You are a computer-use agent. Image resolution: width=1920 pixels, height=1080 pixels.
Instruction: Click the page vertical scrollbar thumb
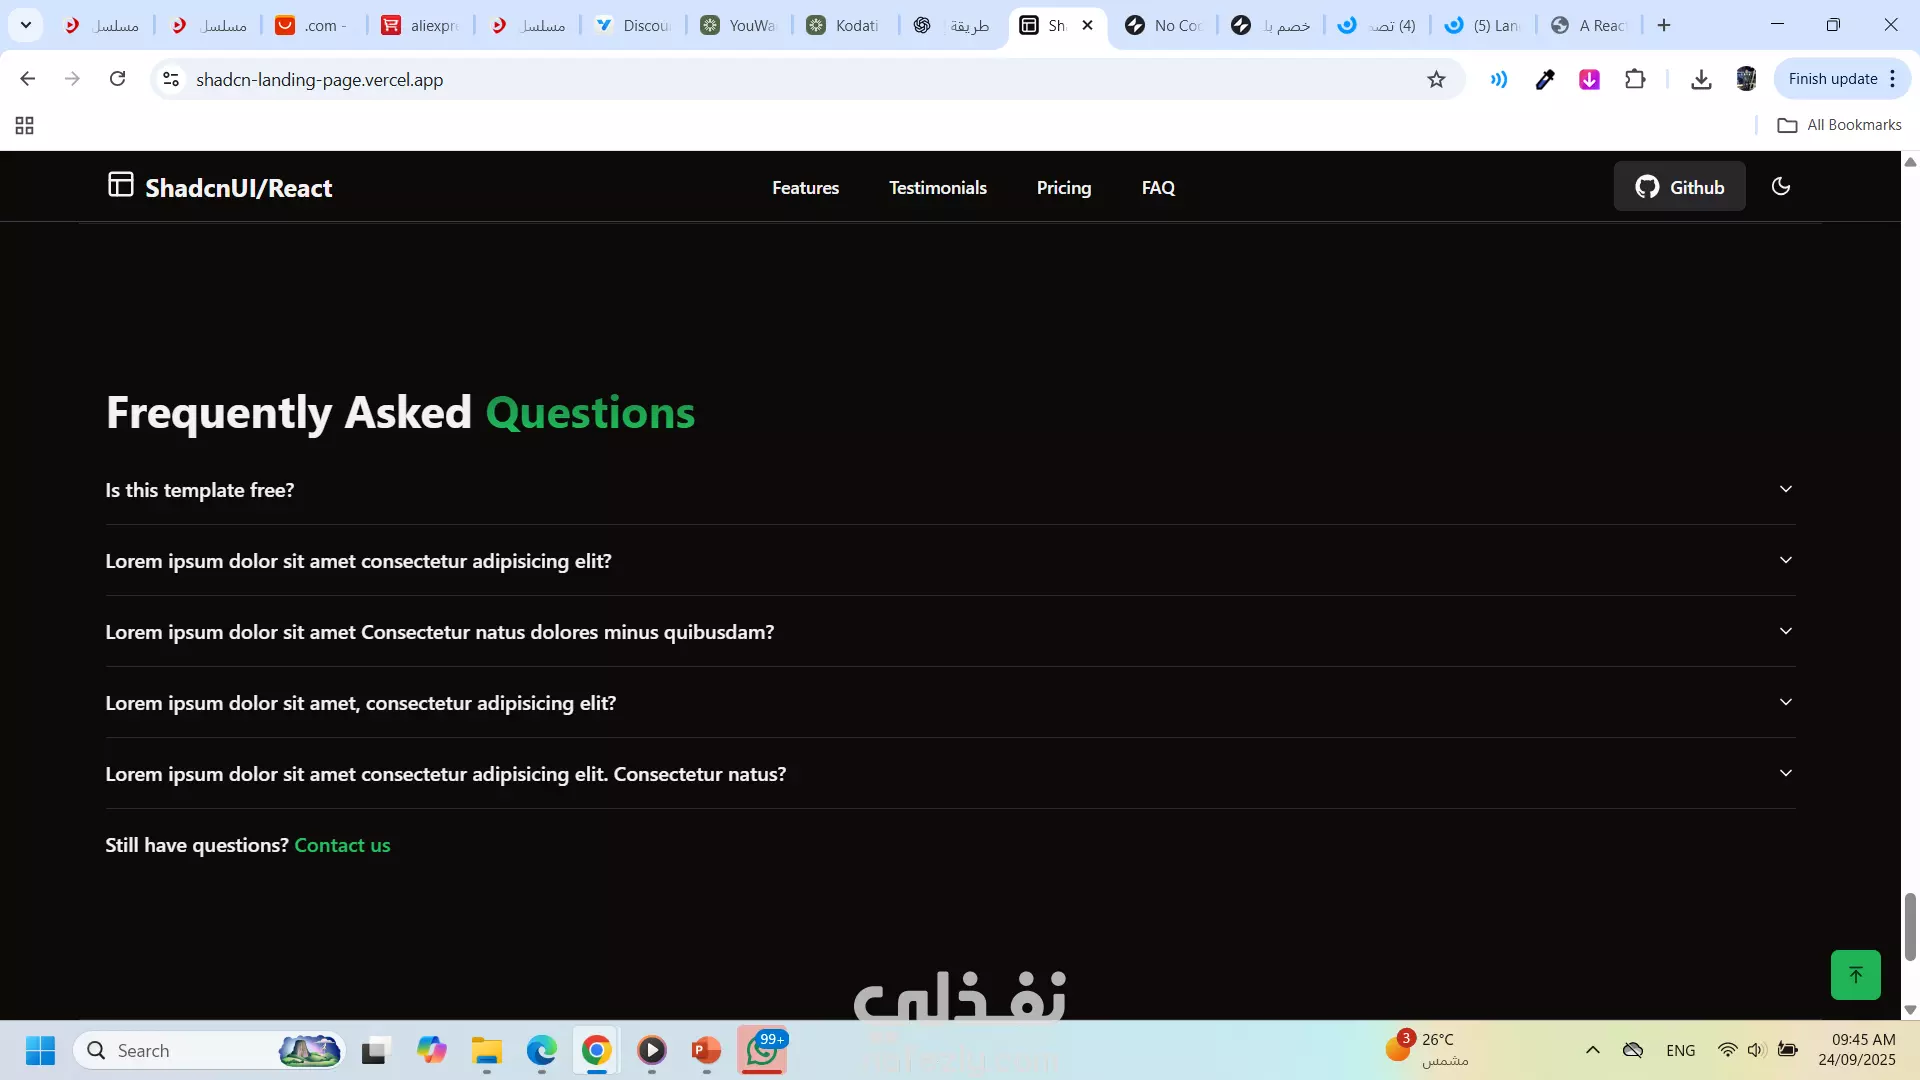[x=1910, y=927]
